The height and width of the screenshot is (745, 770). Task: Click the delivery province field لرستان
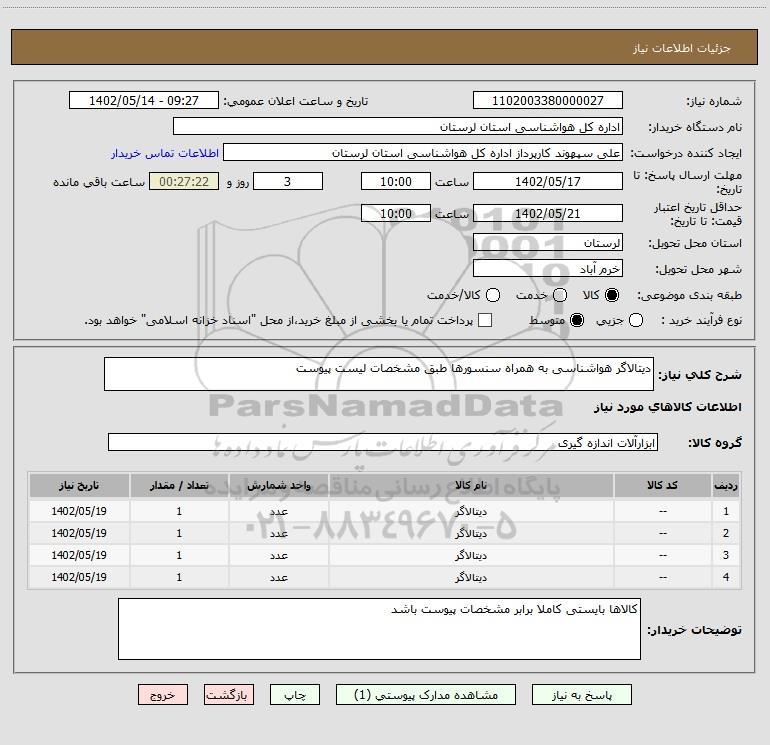[548, 243]
